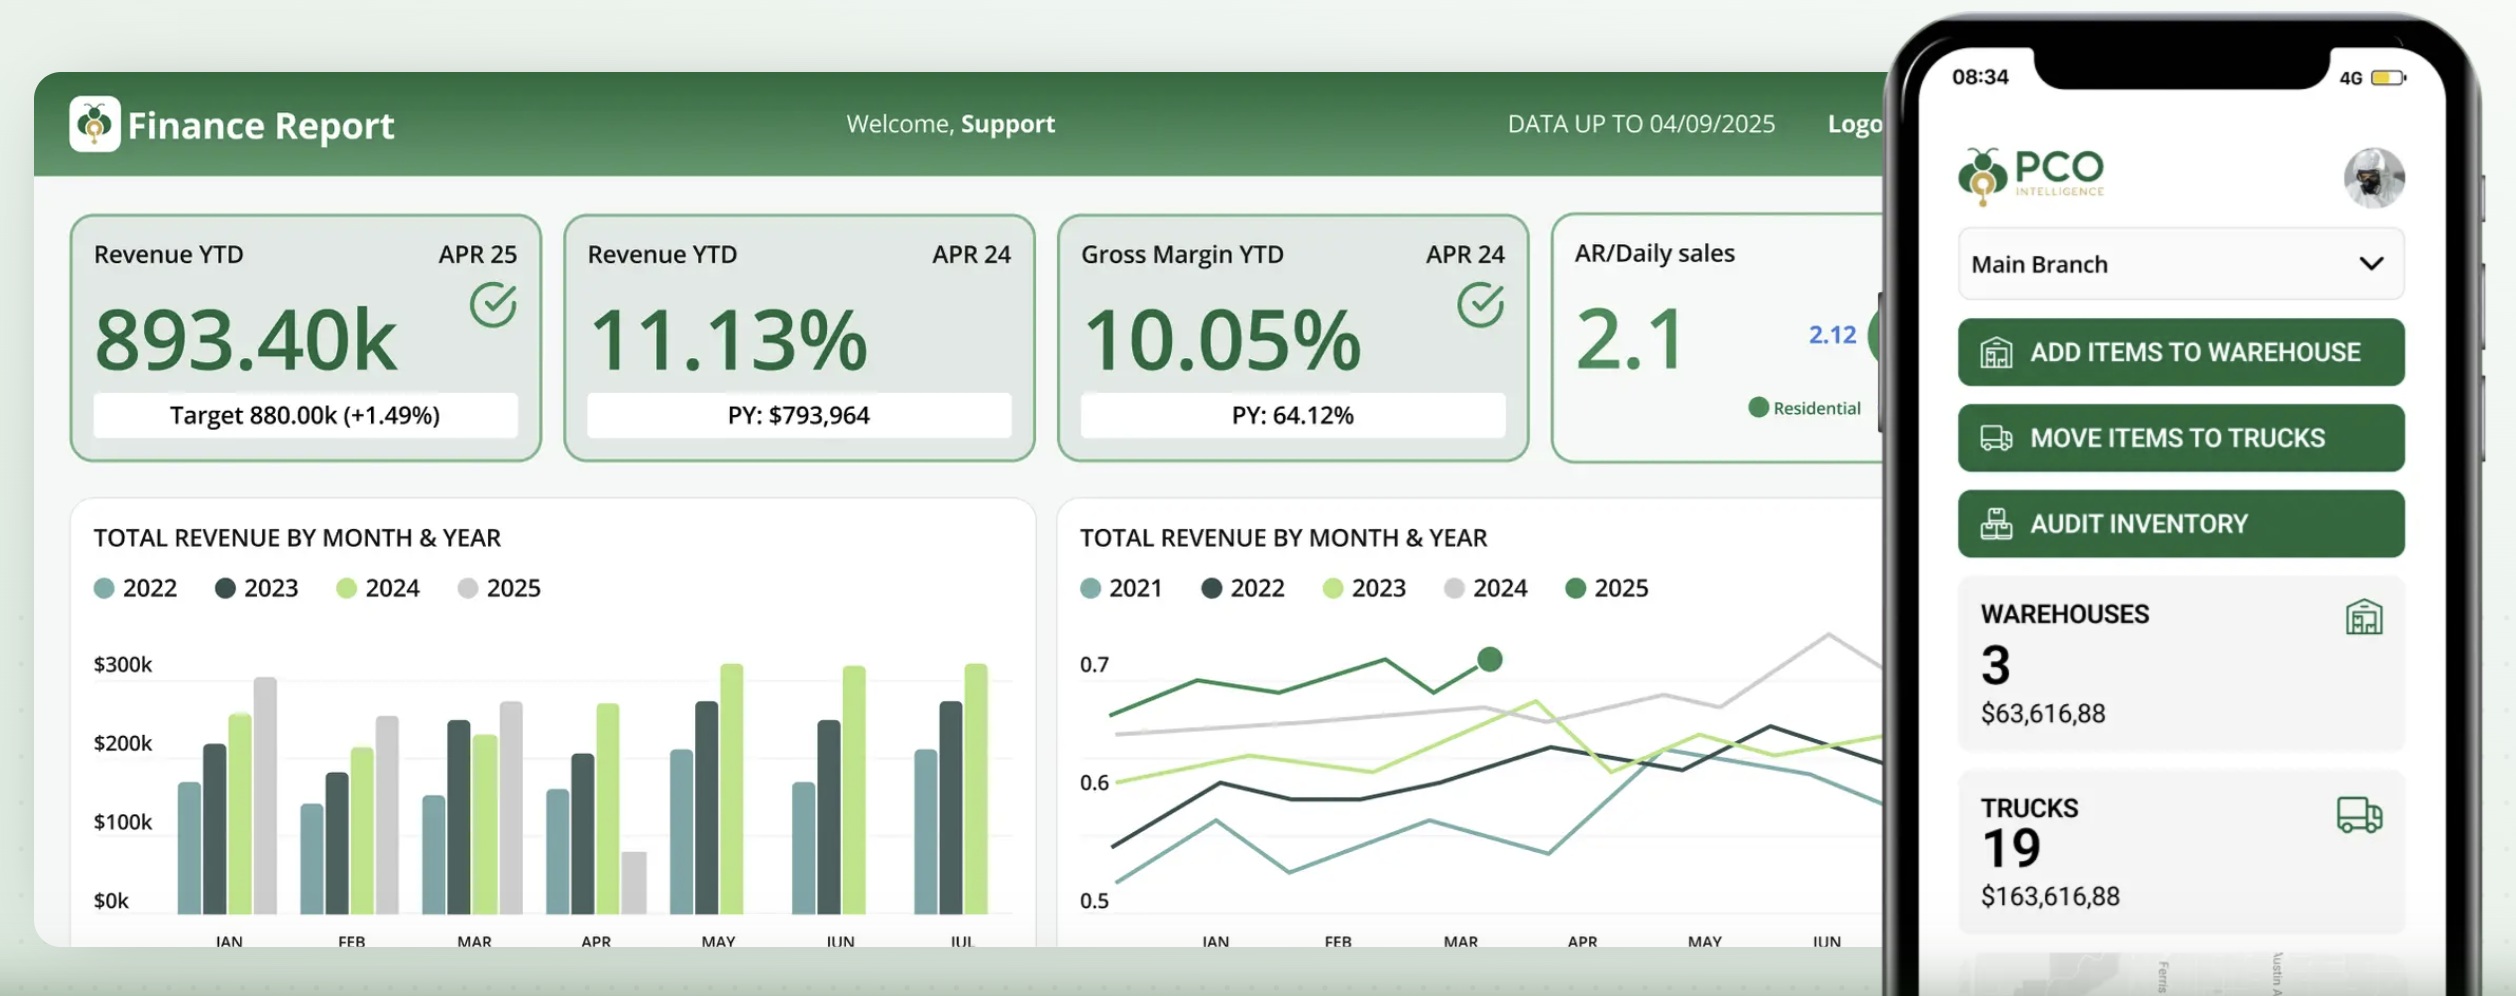Expand the Main Branch dropdown

point(2180,264)
